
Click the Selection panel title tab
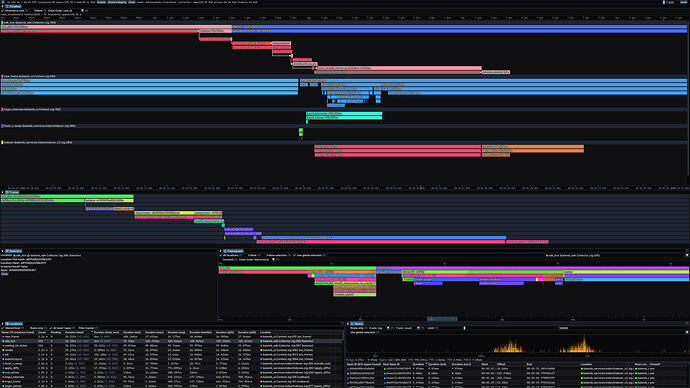click(13, 251)
